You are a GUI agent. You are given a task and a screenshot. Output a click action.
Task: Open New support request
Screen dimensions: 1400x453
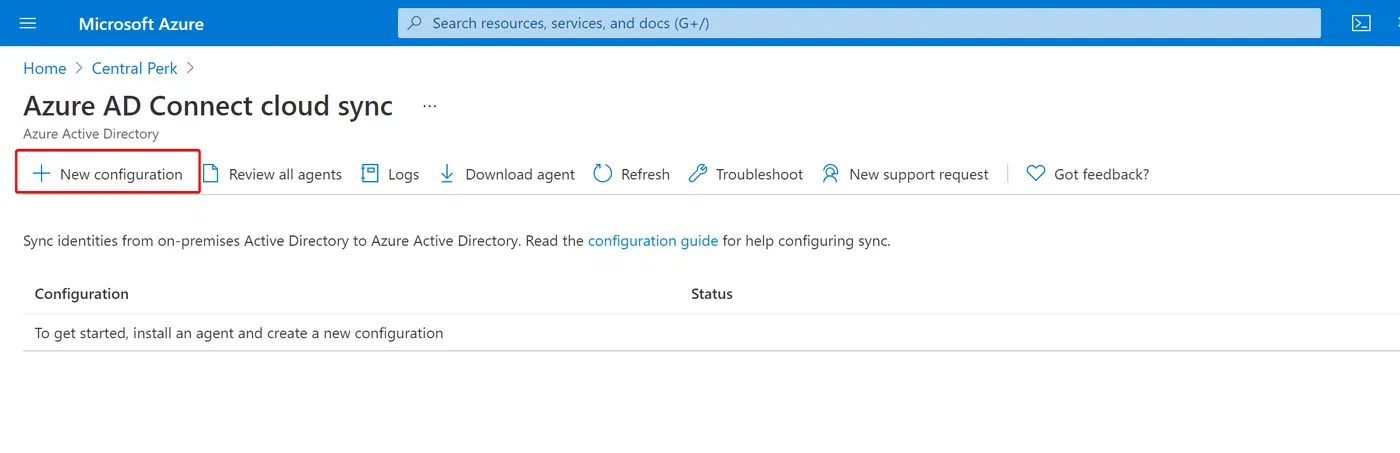[x=905, y=174]
